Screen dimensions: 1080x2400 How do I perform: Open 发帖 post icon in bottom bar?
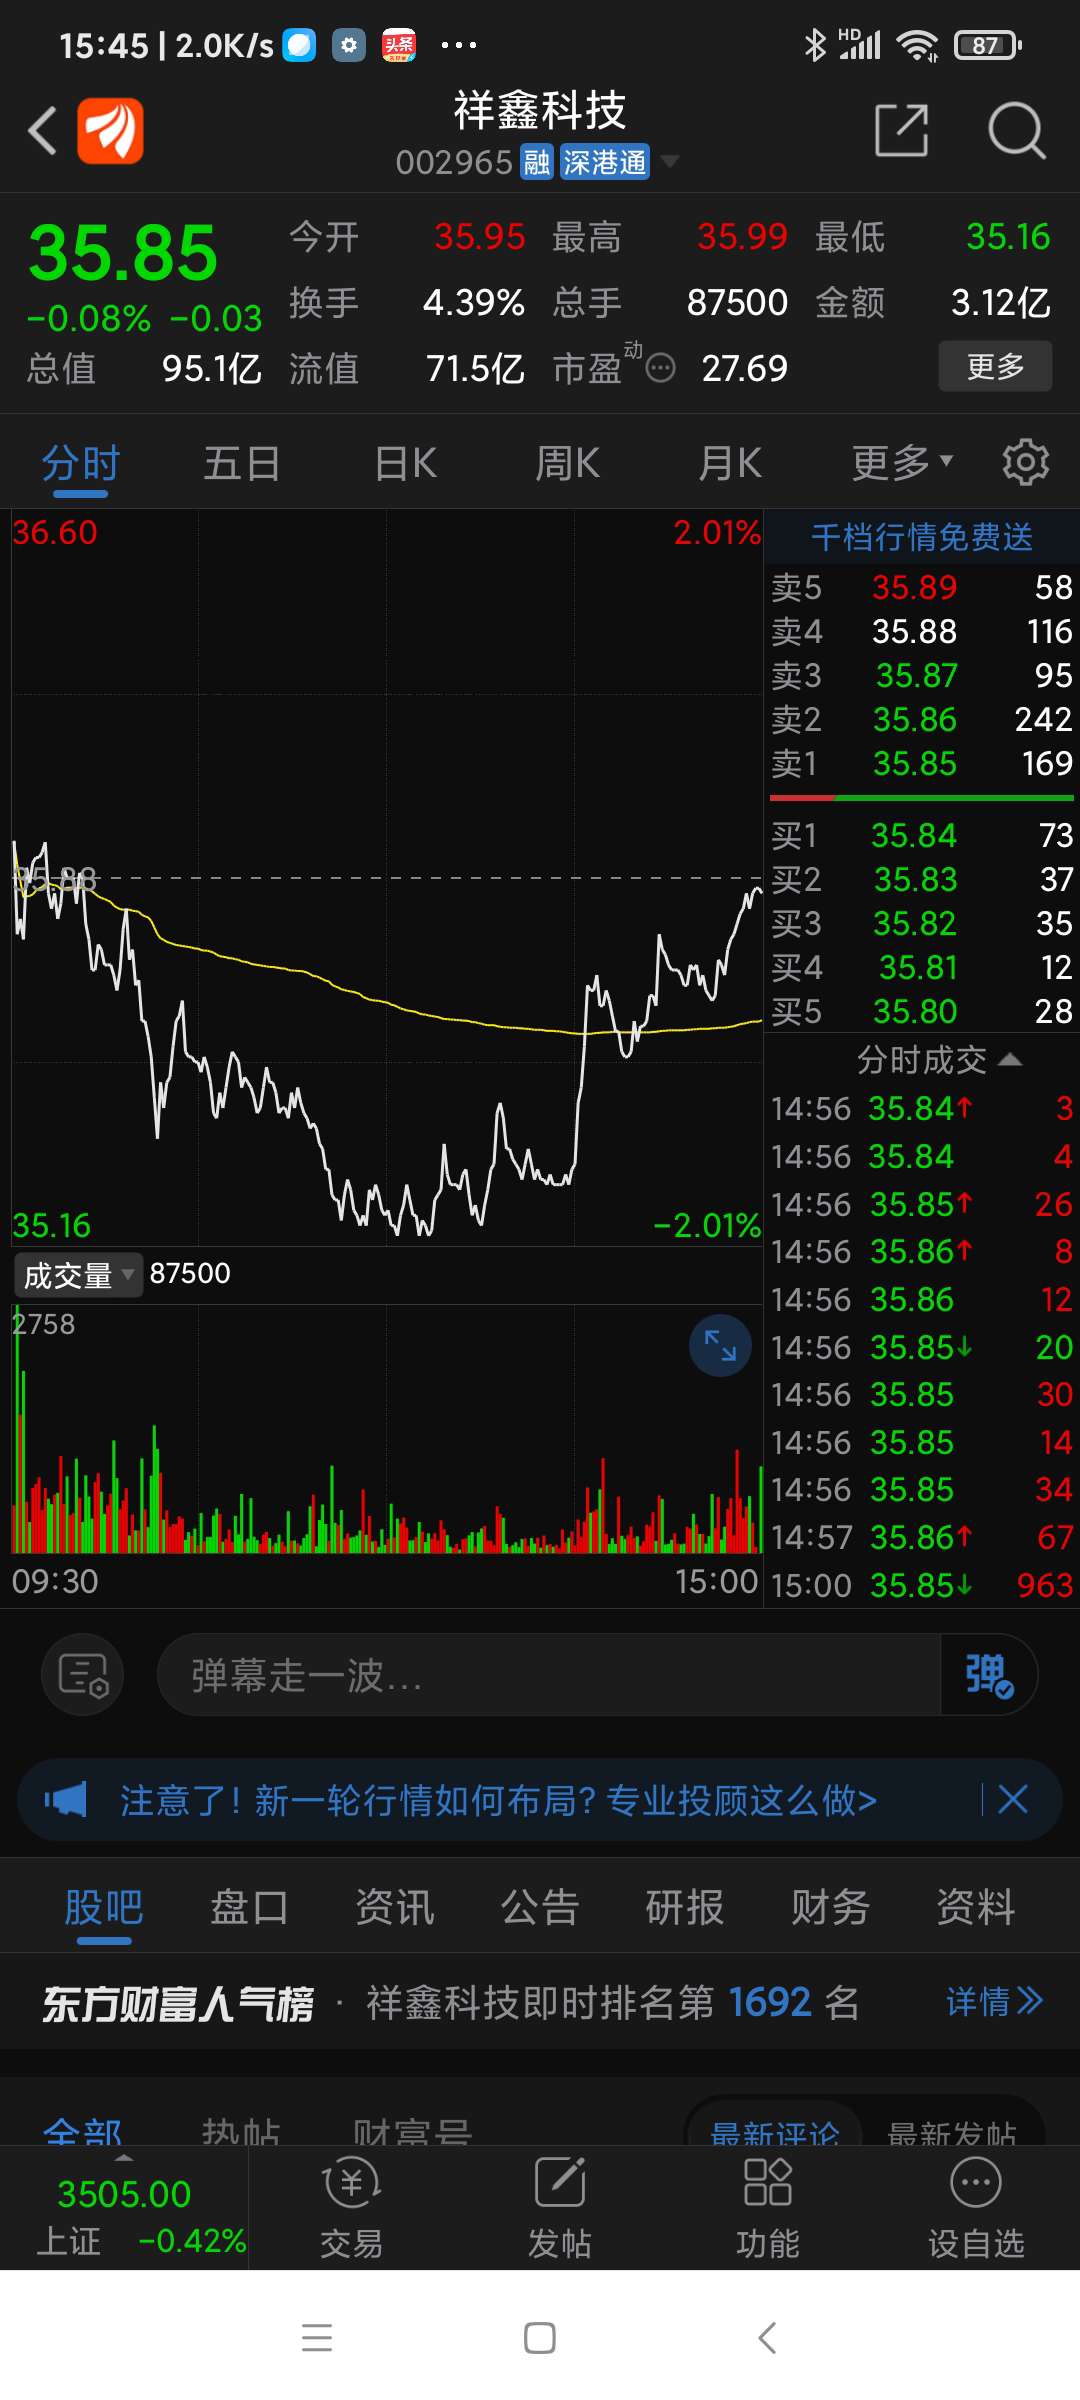click(x=560, y=2209)
